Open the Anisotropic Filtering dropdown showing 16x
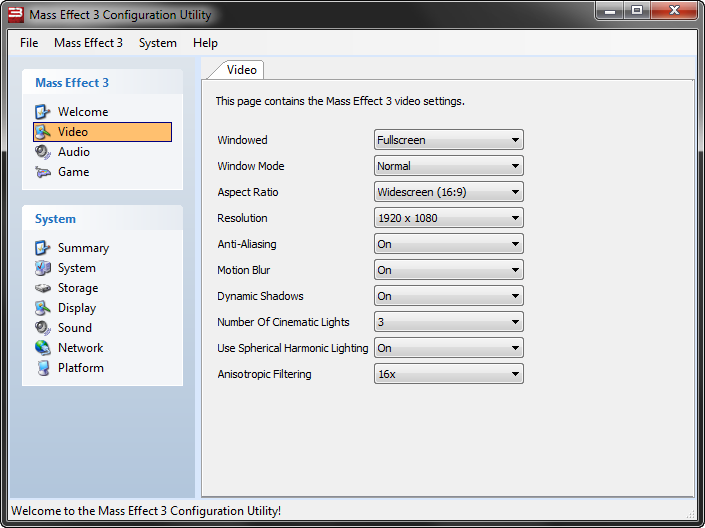Screen dimensions: 705x528 coord(449,374)
